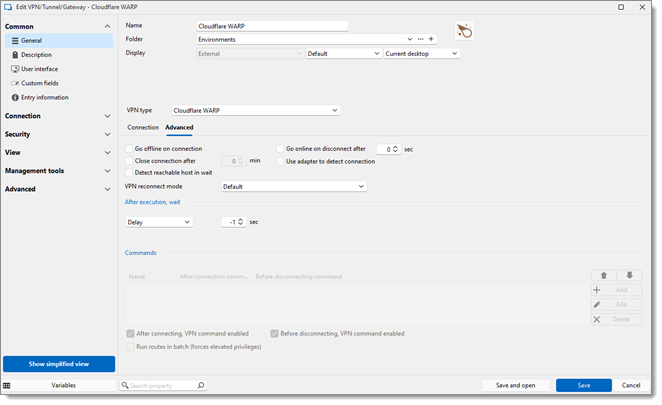
Task: Click the Before disconnecting command column header
Action: (299, 277)
